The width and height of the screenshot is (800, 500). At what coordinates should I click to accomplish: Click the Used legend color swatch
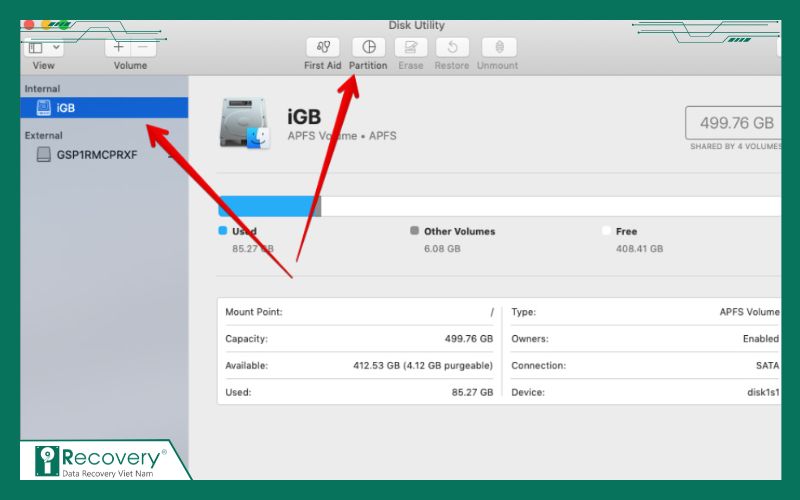[x=223, y=231]
